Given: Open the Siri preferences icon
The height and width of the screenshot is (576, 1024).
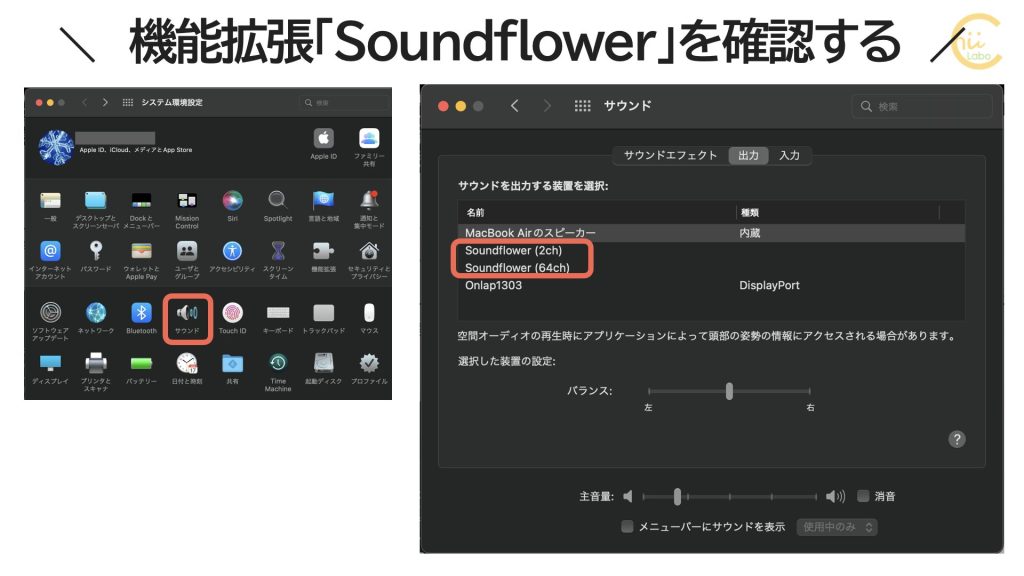Looking at the screenshot, I should (230, 199).
